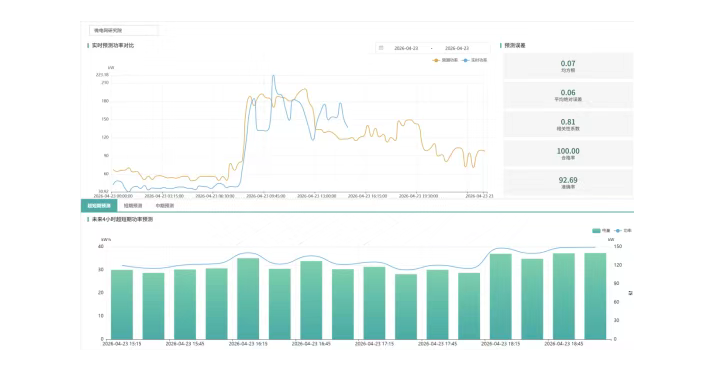
Task: Click the tallest bar at 2026-04-23 16:15
Action: (x=248, y=298)
